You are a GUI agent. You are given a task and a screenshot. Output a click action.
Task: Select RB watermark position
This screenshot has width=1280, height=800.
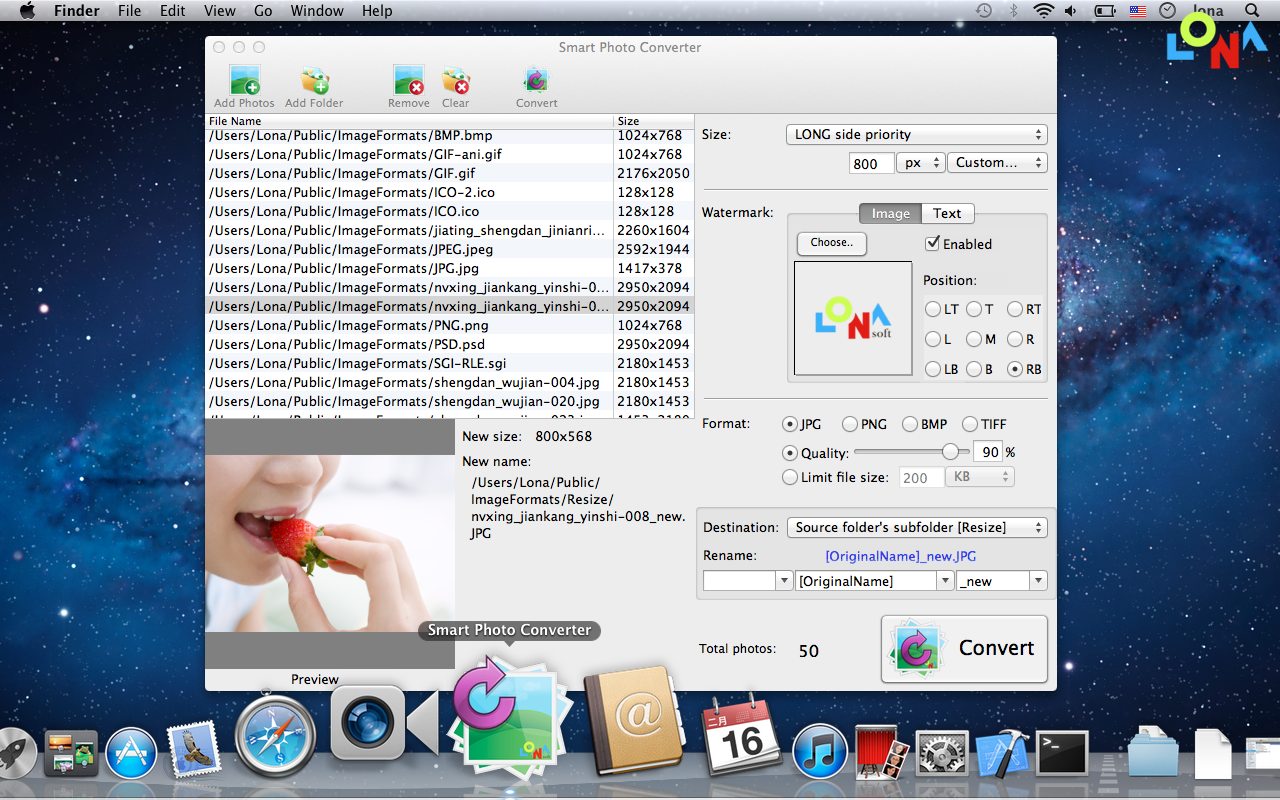pyautogui.click(x=1015, y=369)
